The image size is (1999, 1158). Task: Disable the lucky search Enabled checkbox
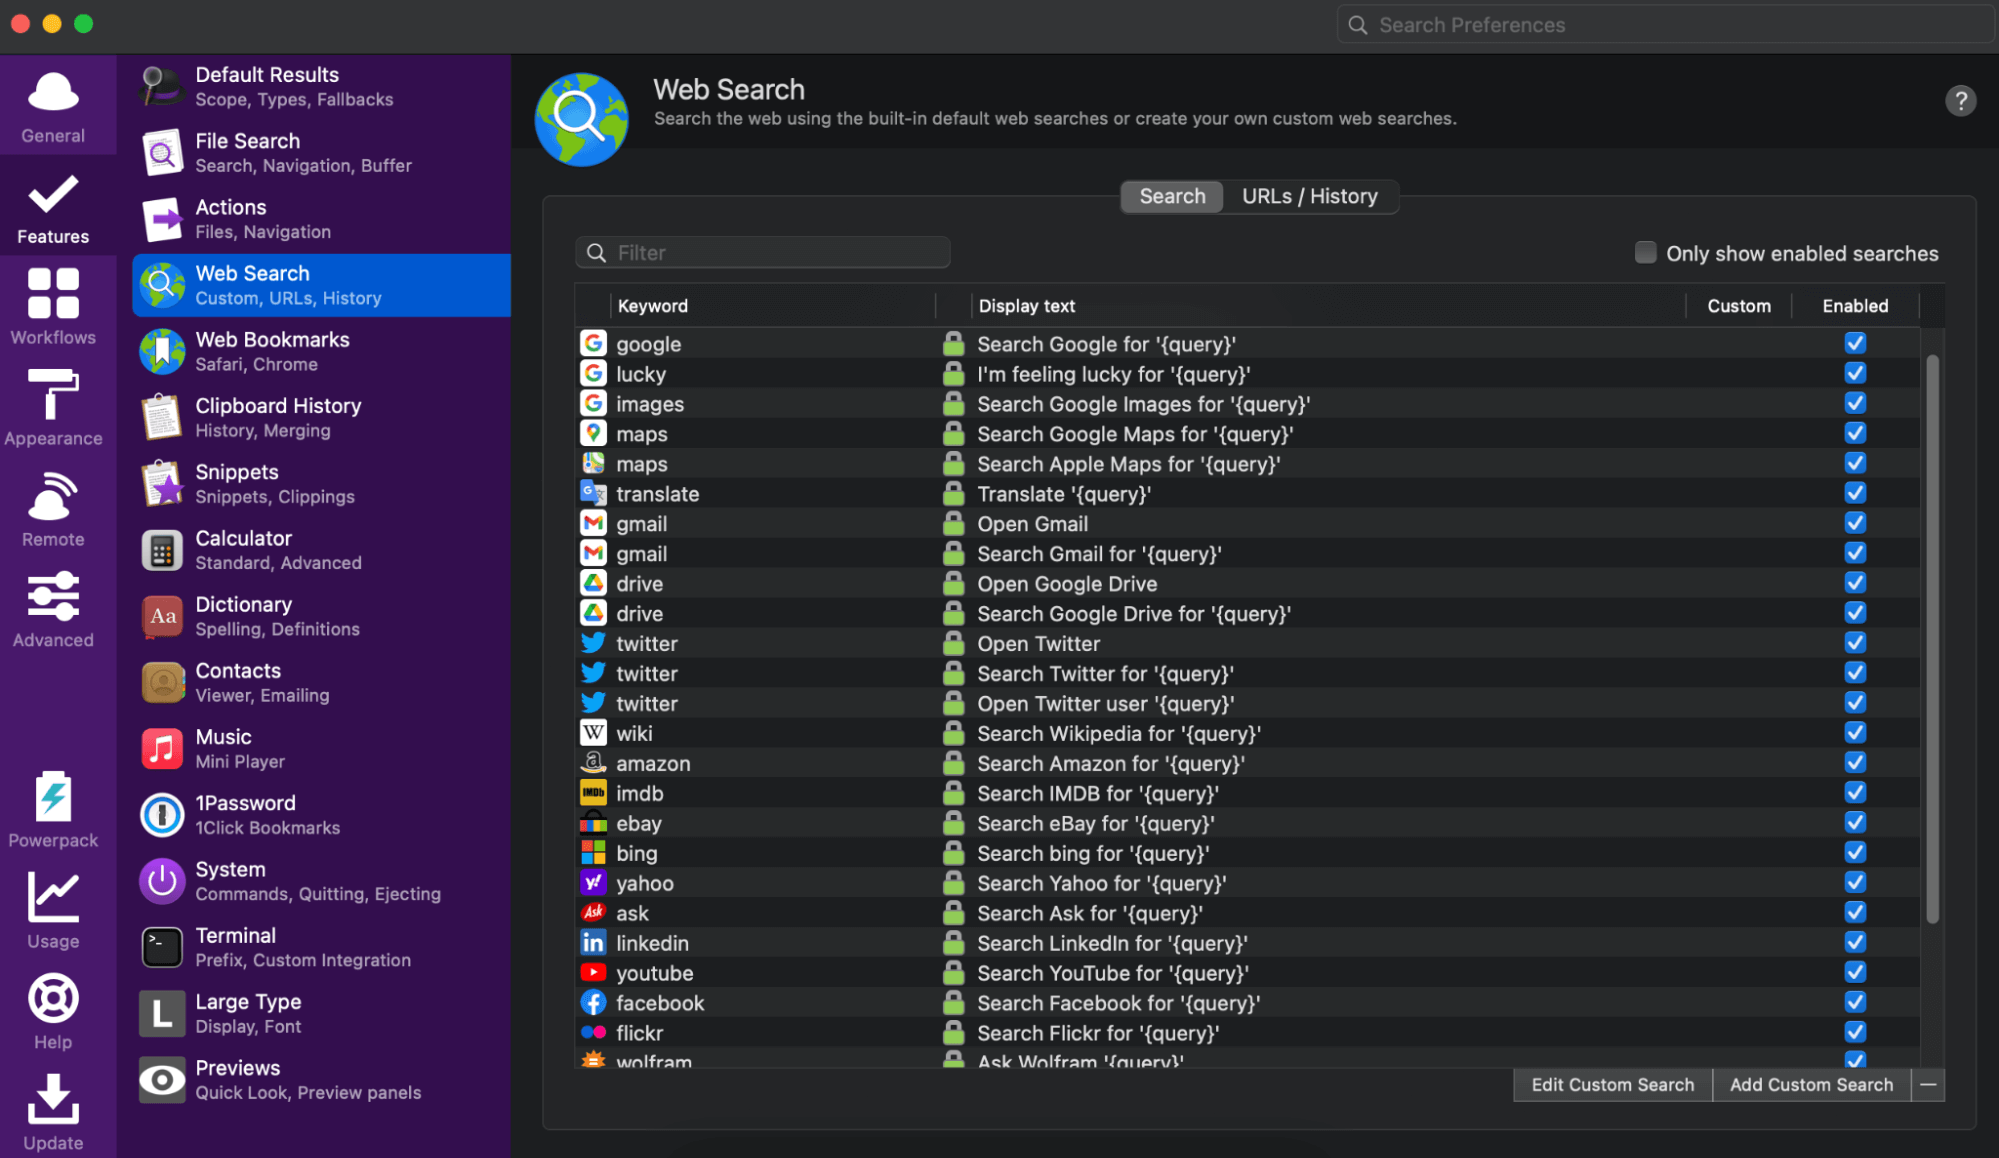pos(1855,373)
